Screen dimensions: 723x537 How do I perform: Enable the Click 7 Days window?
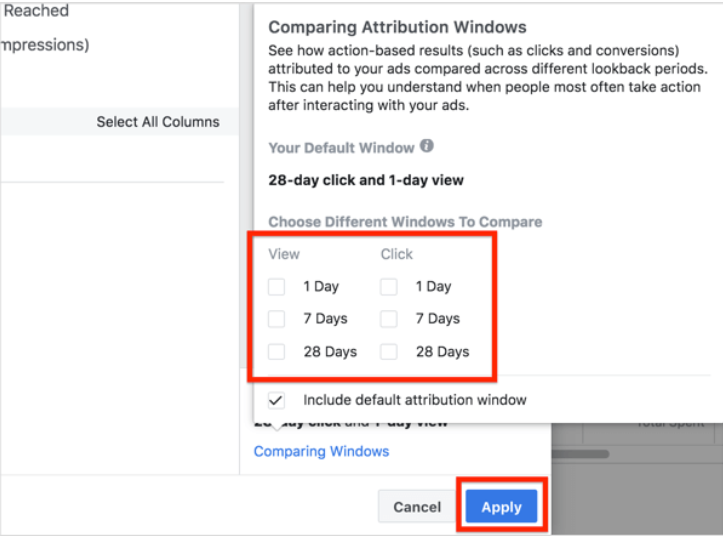click(x=389, y=319)
